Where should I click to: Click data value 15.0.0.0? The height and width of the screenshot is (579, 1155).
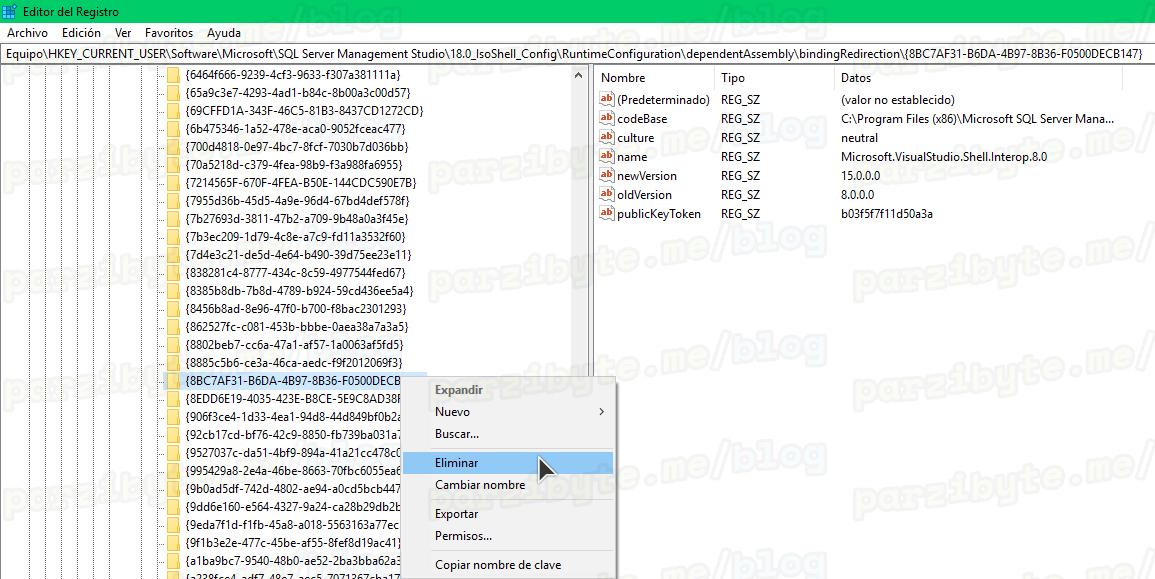click(860, 175)
